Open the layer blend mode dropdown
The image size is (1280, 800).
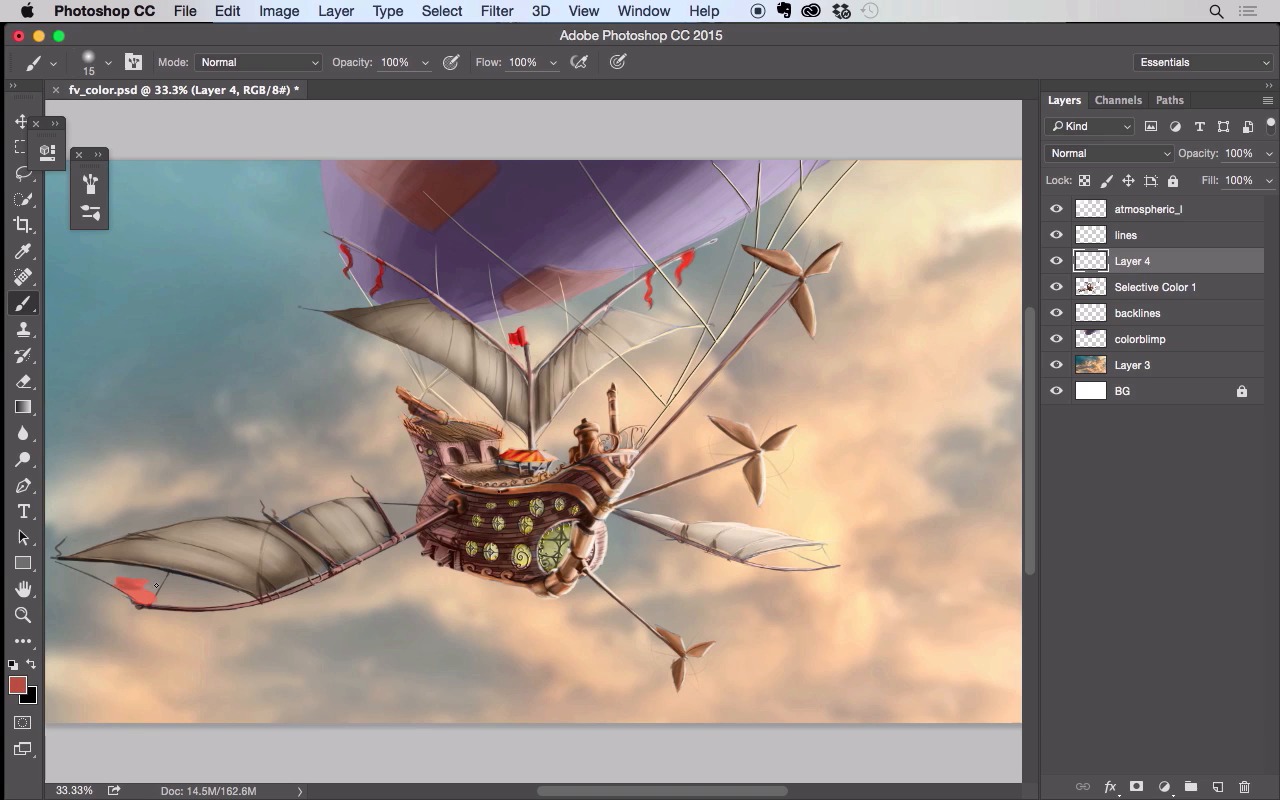pyautogui.click(x=1108, y=153)
